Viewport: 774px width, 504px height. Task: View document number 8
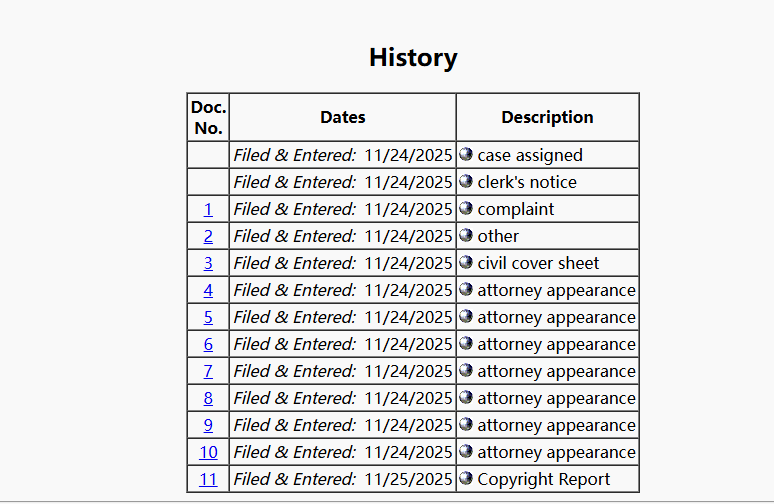point(208,399)
